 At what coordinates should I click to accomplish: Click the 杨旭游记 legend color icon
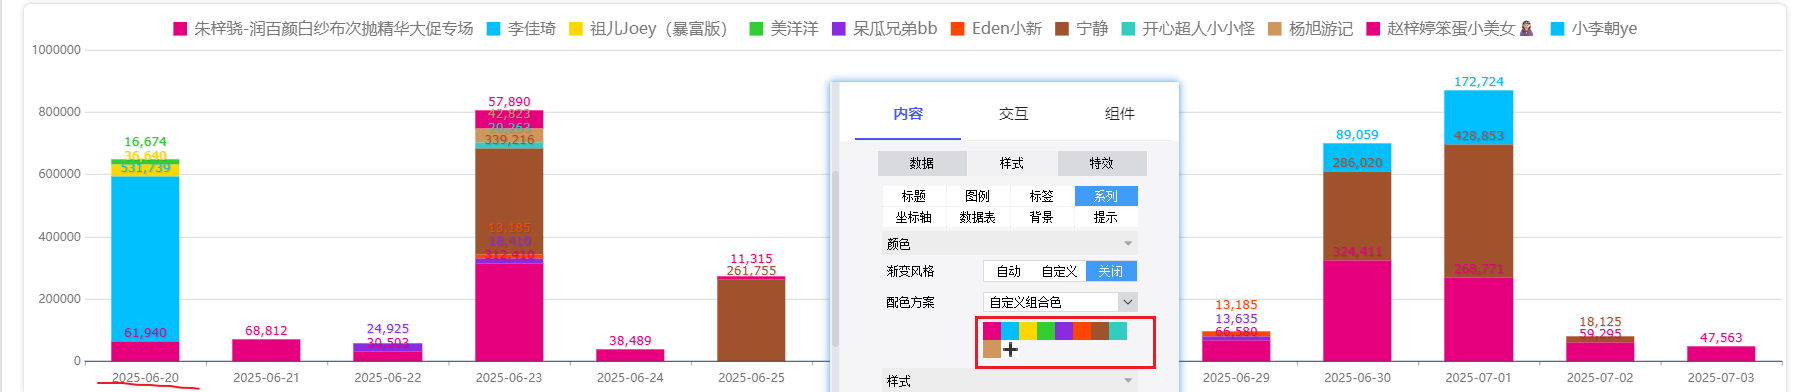(x=1275, y=29)
